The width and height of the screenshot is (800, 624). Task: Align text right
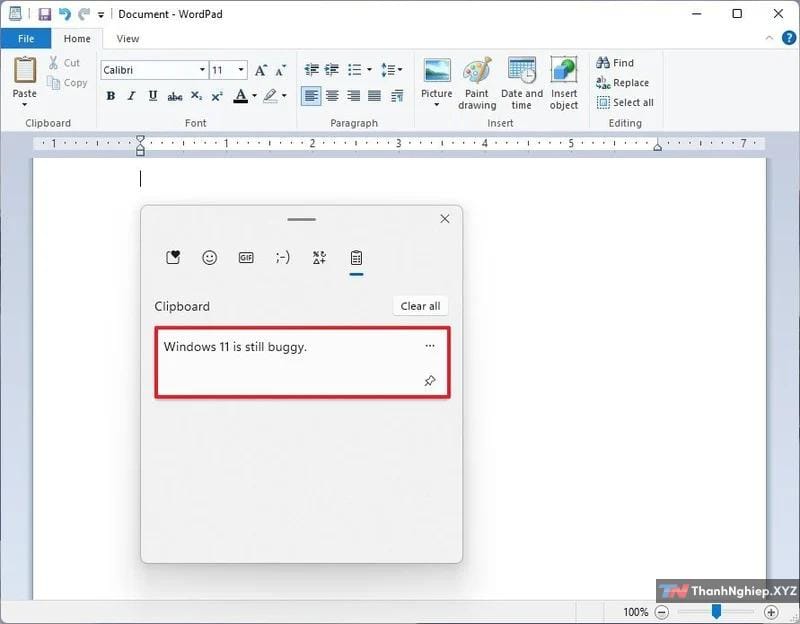[353, 95]
